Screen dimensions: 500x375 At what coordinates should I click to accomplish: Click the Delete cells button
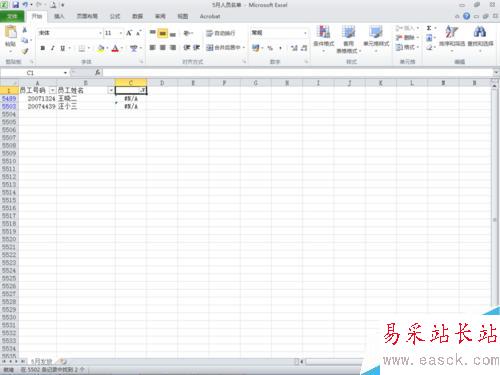407,37
